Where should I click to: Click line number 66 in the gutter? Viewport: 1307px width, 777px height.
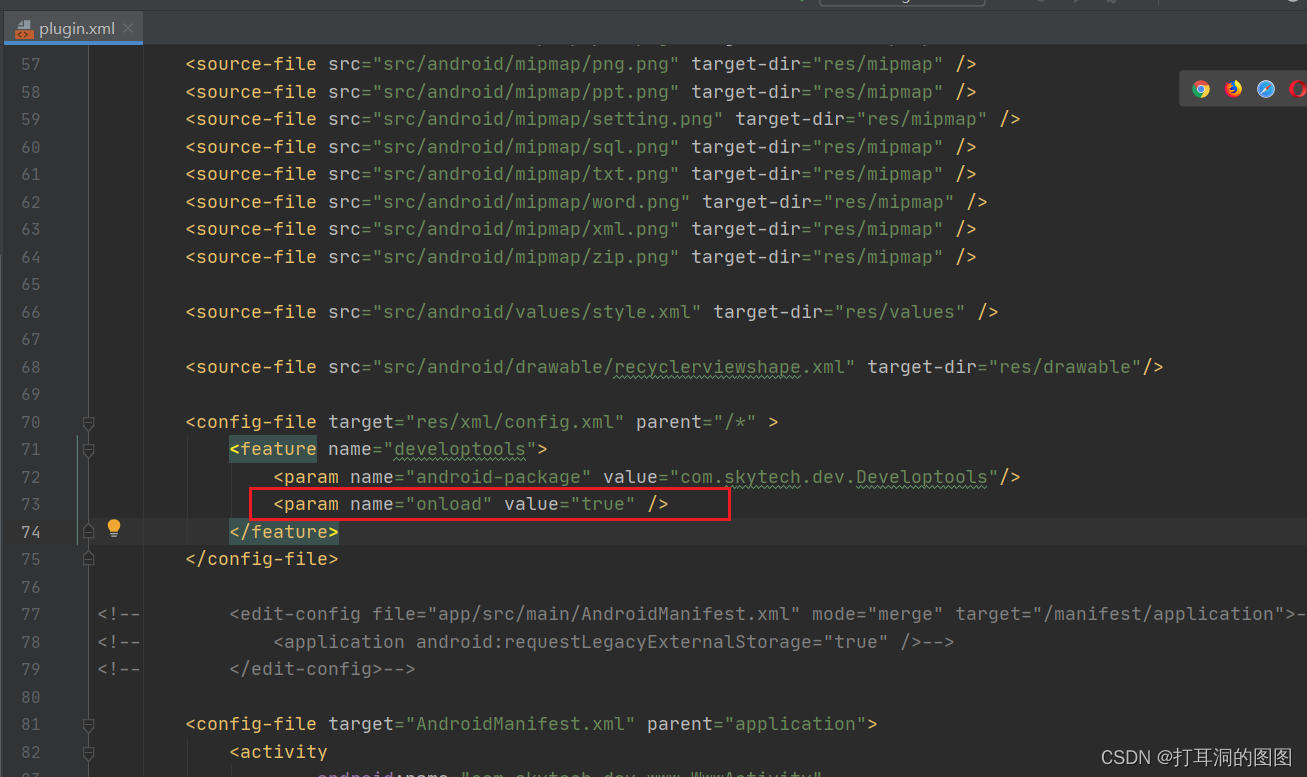tap(30, 312)
